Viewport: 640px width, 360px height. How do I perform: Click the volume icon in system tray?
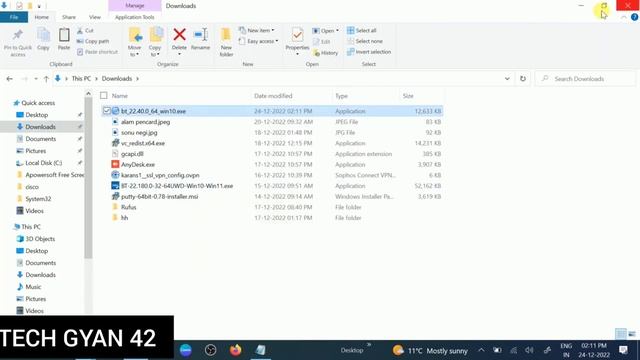point(529,350)
